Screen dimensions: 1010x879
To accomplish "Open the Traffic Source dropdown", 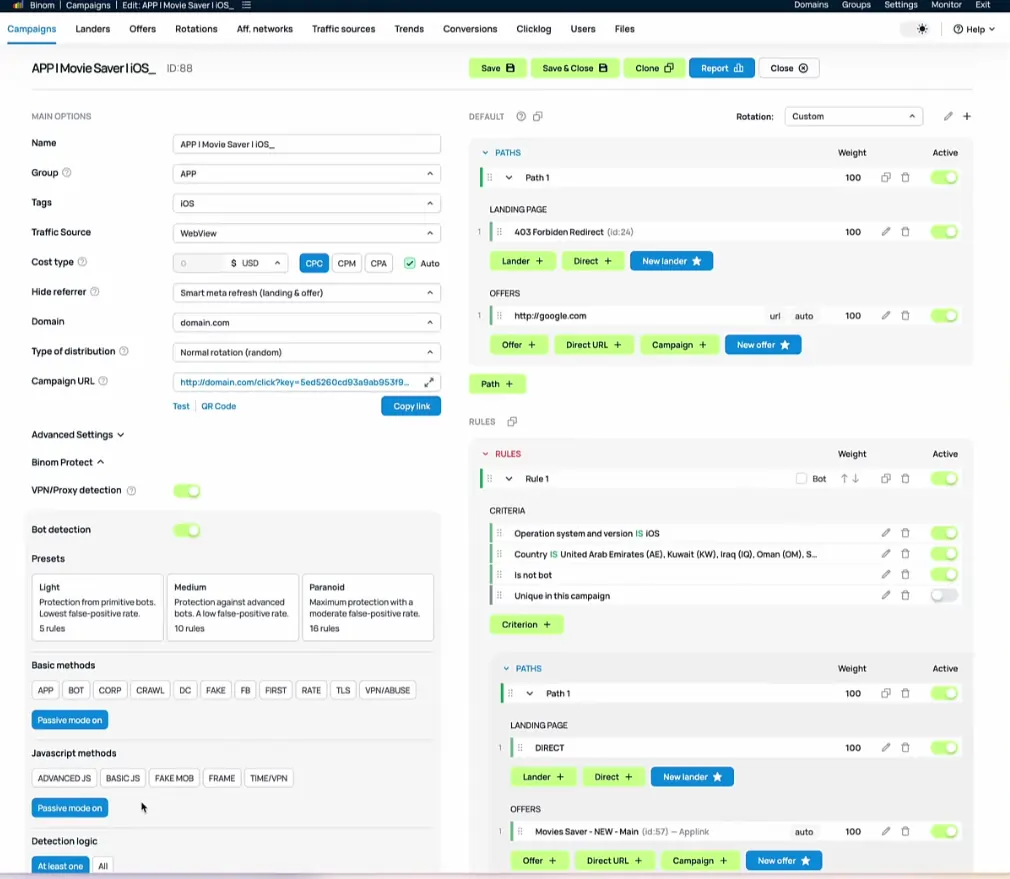I will (306, 233).
